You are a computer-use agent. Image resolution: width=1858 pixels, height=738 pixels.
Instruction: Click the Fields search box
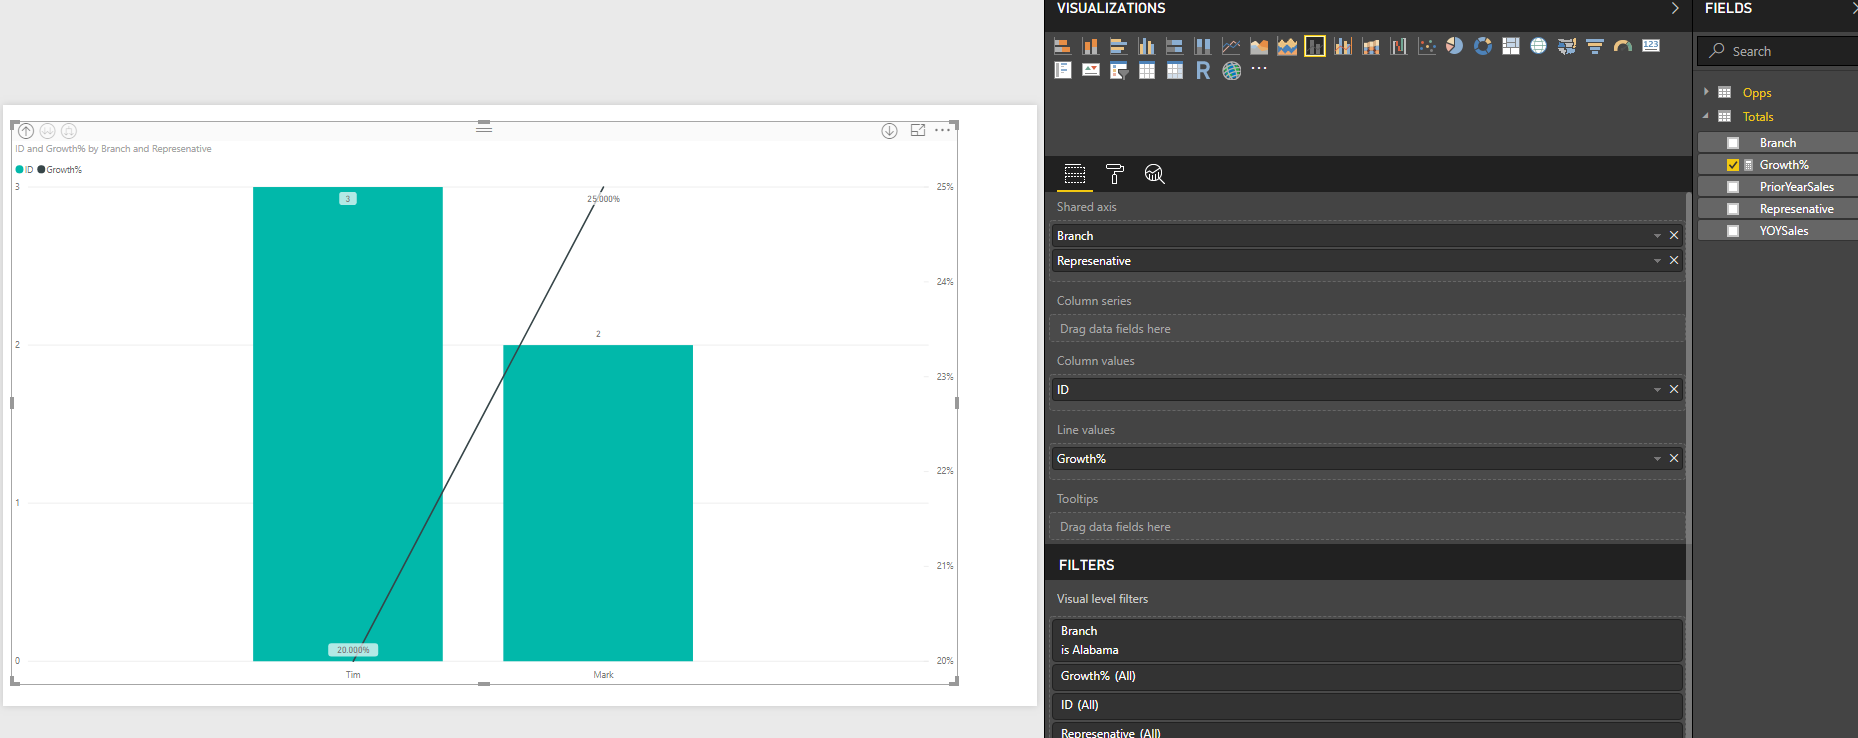click(1777, 51)
